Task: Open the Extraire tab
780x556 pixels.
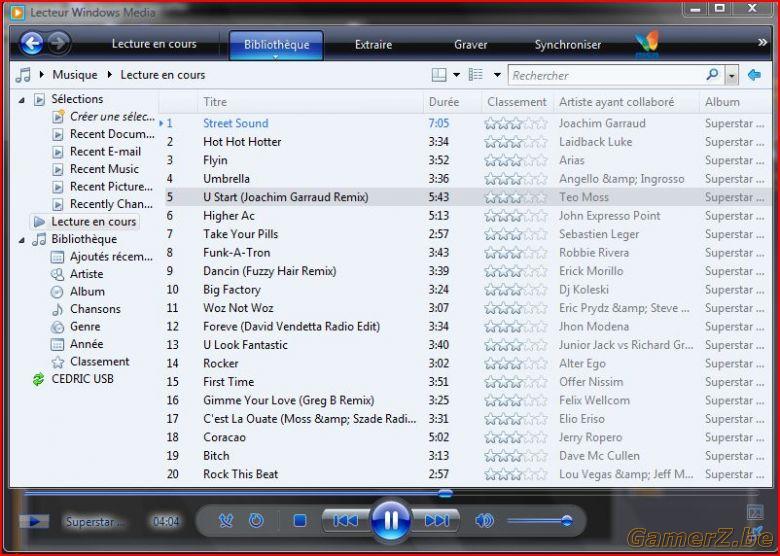Action: pyautogui.click(x=373, y=44)
